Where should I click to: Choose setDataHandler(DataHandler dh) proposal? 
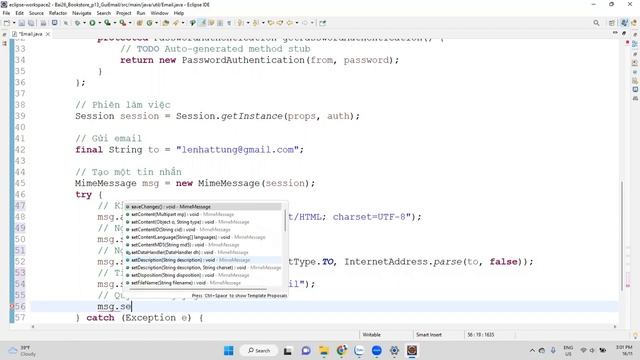(203, 252)
